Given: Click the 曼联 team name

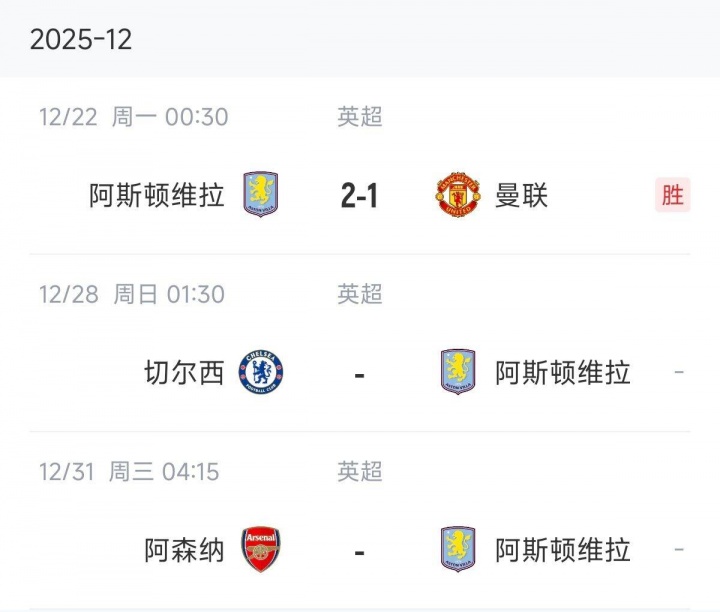Looking at the screenshot, I should [521, 195].
